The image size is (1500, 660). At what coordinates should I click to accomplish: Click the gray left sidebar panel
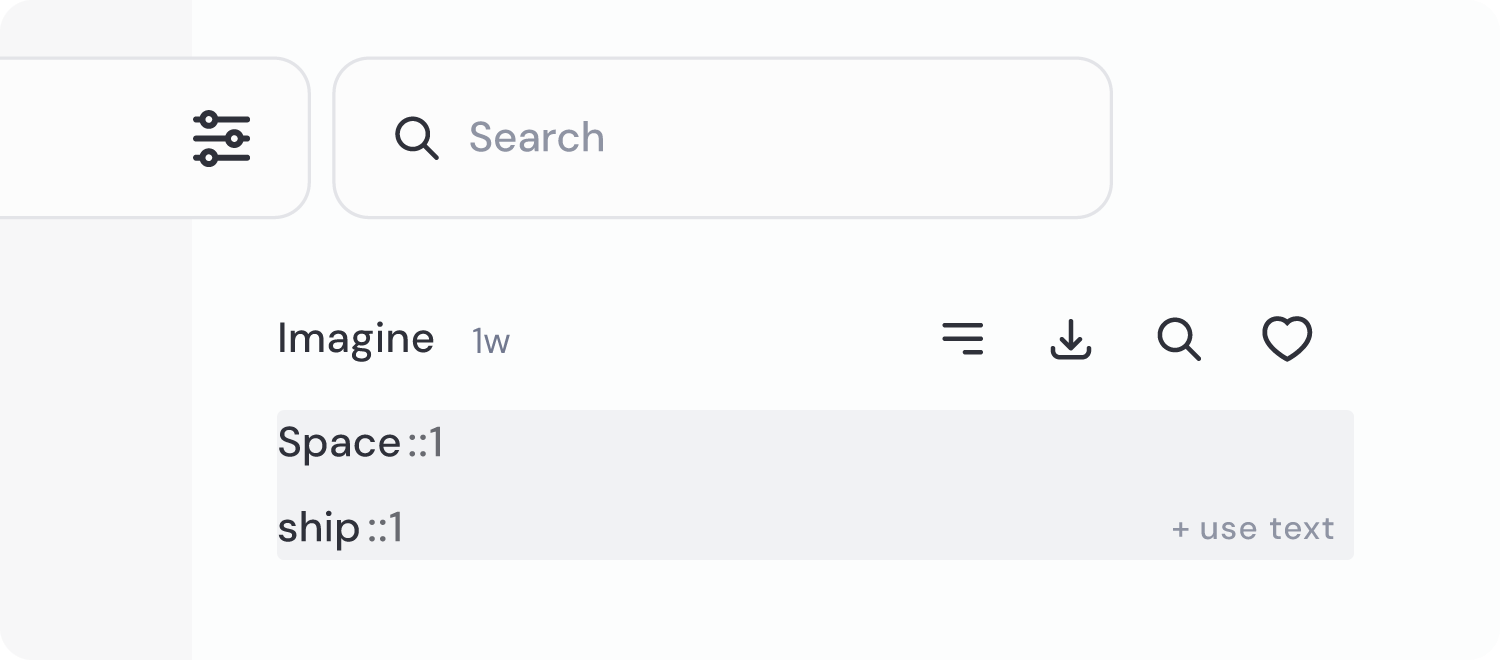95,420
